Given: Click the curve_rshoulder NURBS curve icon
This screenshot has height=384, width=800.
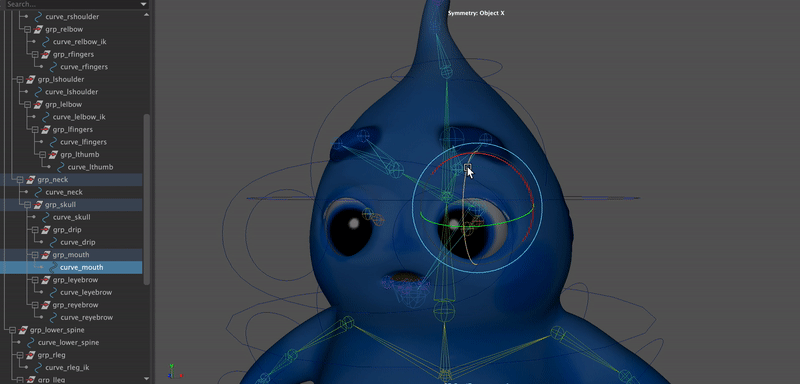Looking at the screenshot, I should coord(38,16).
